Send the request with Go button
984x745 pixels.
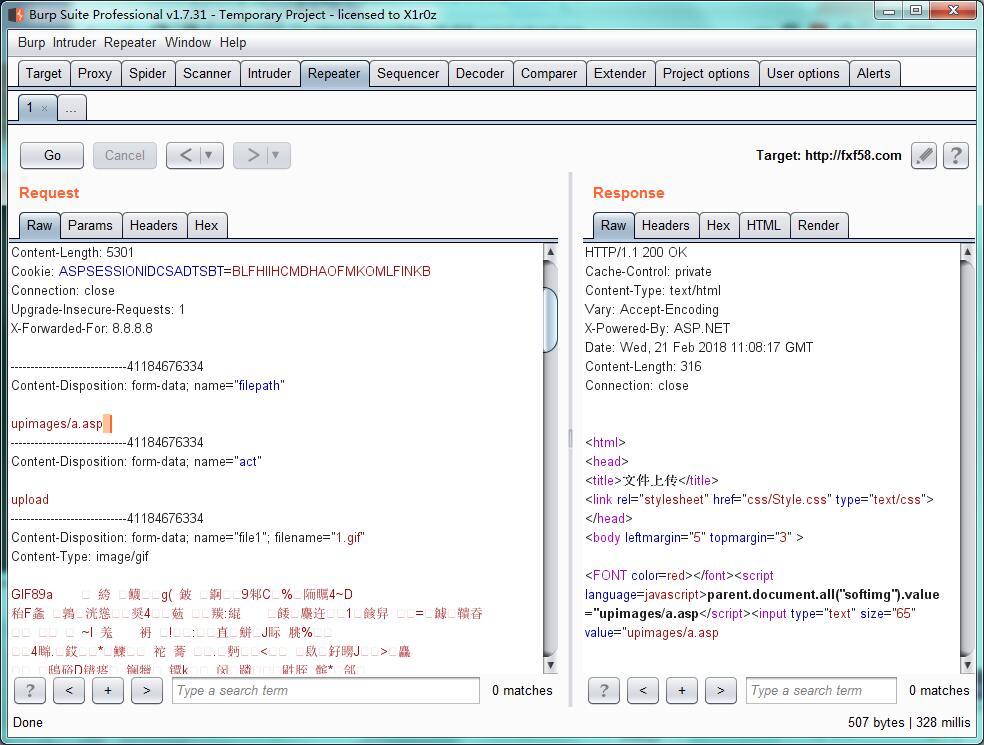[52, 155]
